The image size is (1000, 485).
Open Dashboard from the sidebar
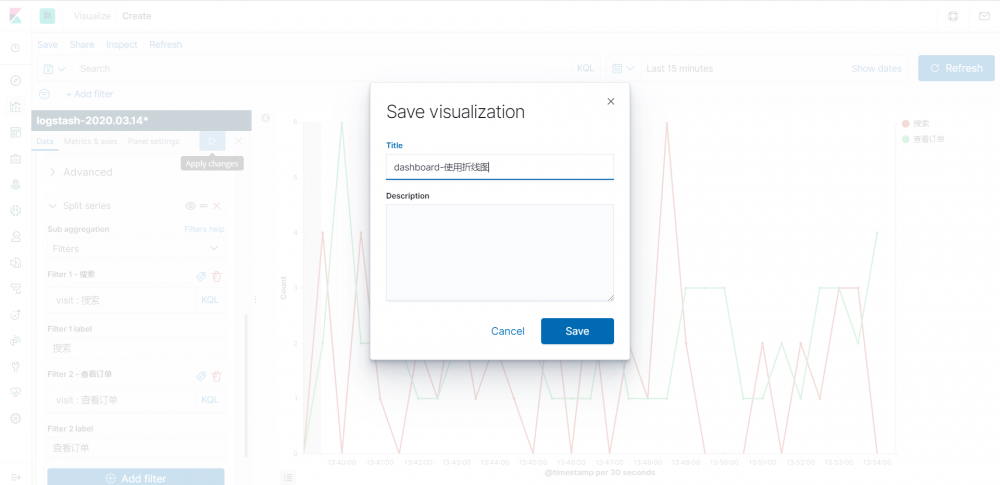point(16,133)
